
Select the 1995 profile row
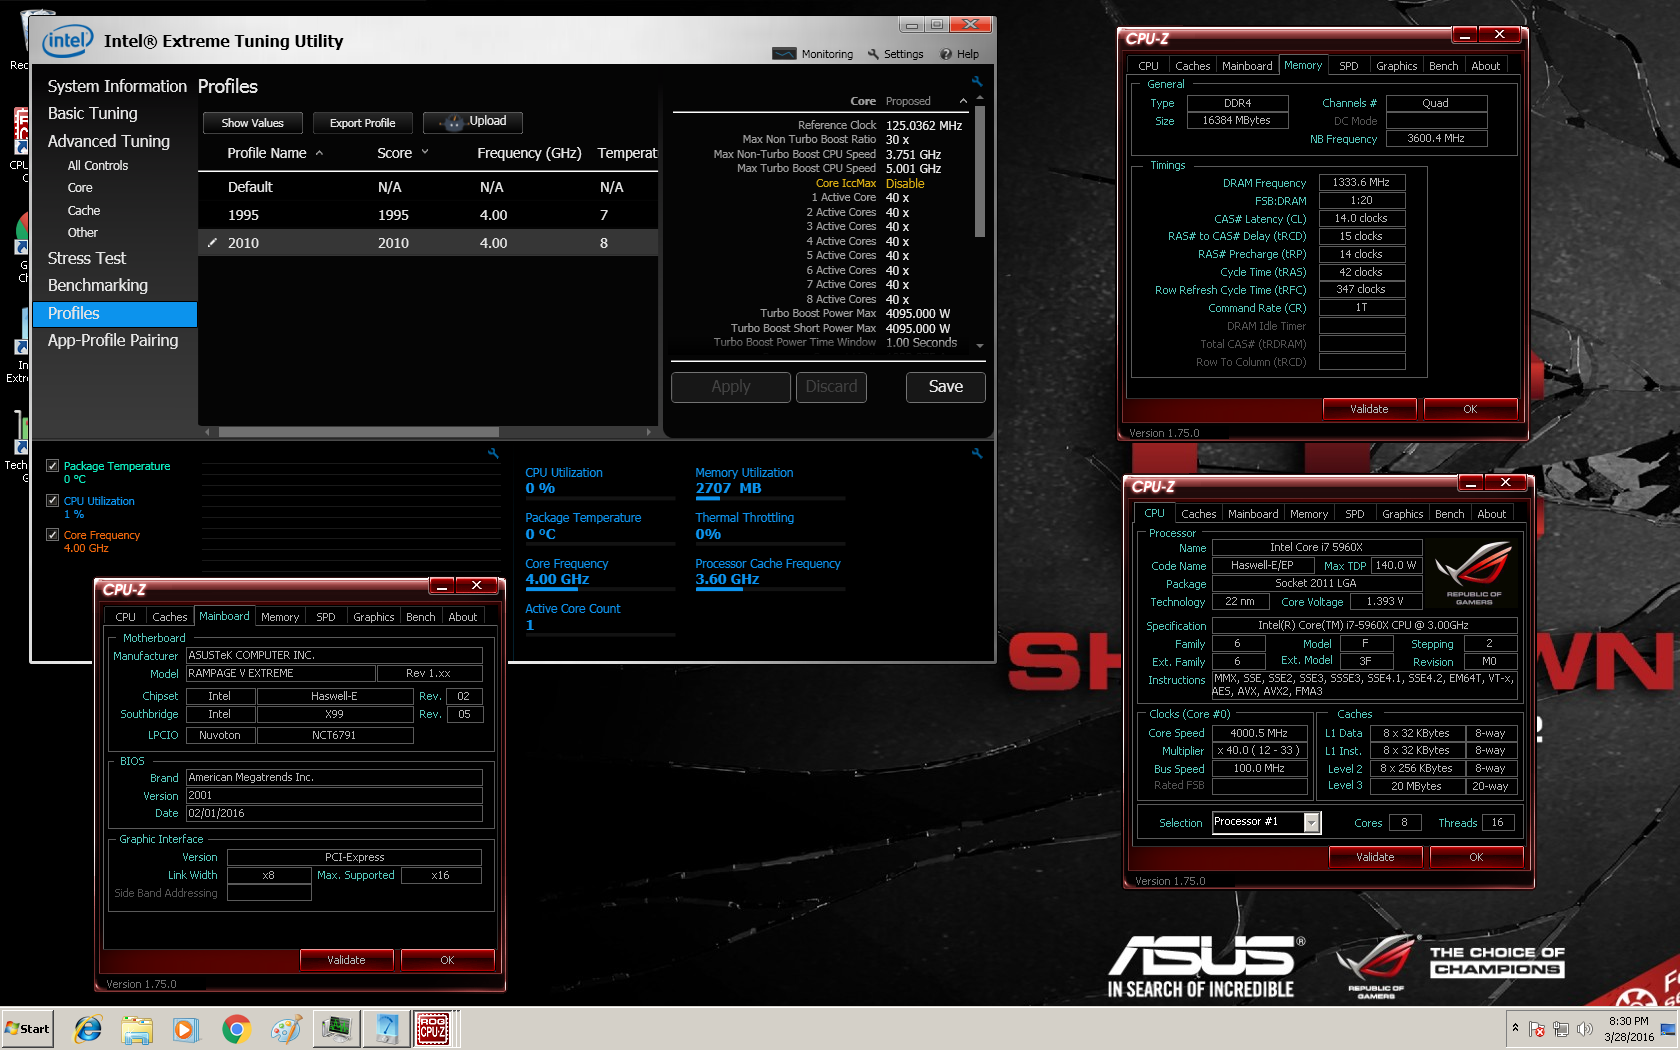pos(428,215)
